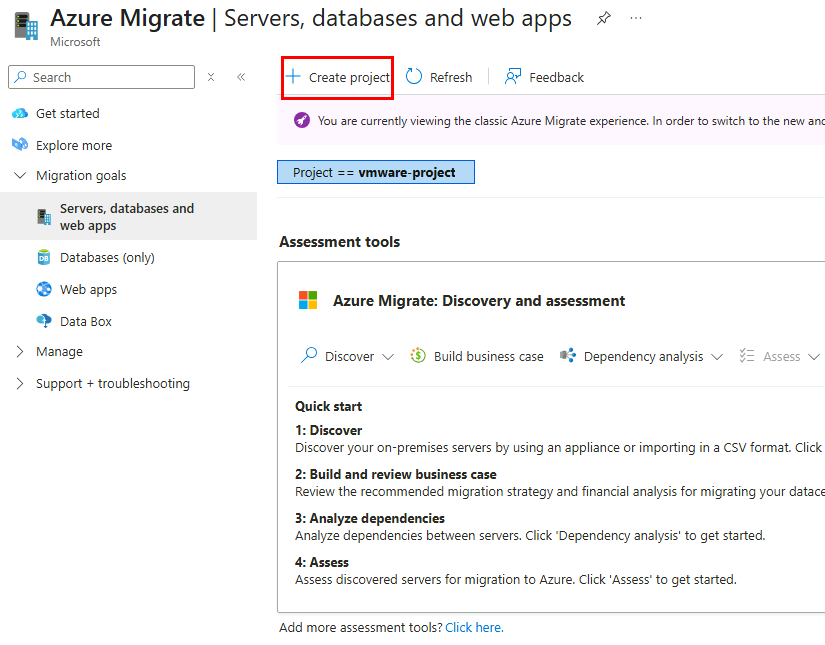Open Feedback via the person icon
The image size is (825, 645).
point(513,77)
